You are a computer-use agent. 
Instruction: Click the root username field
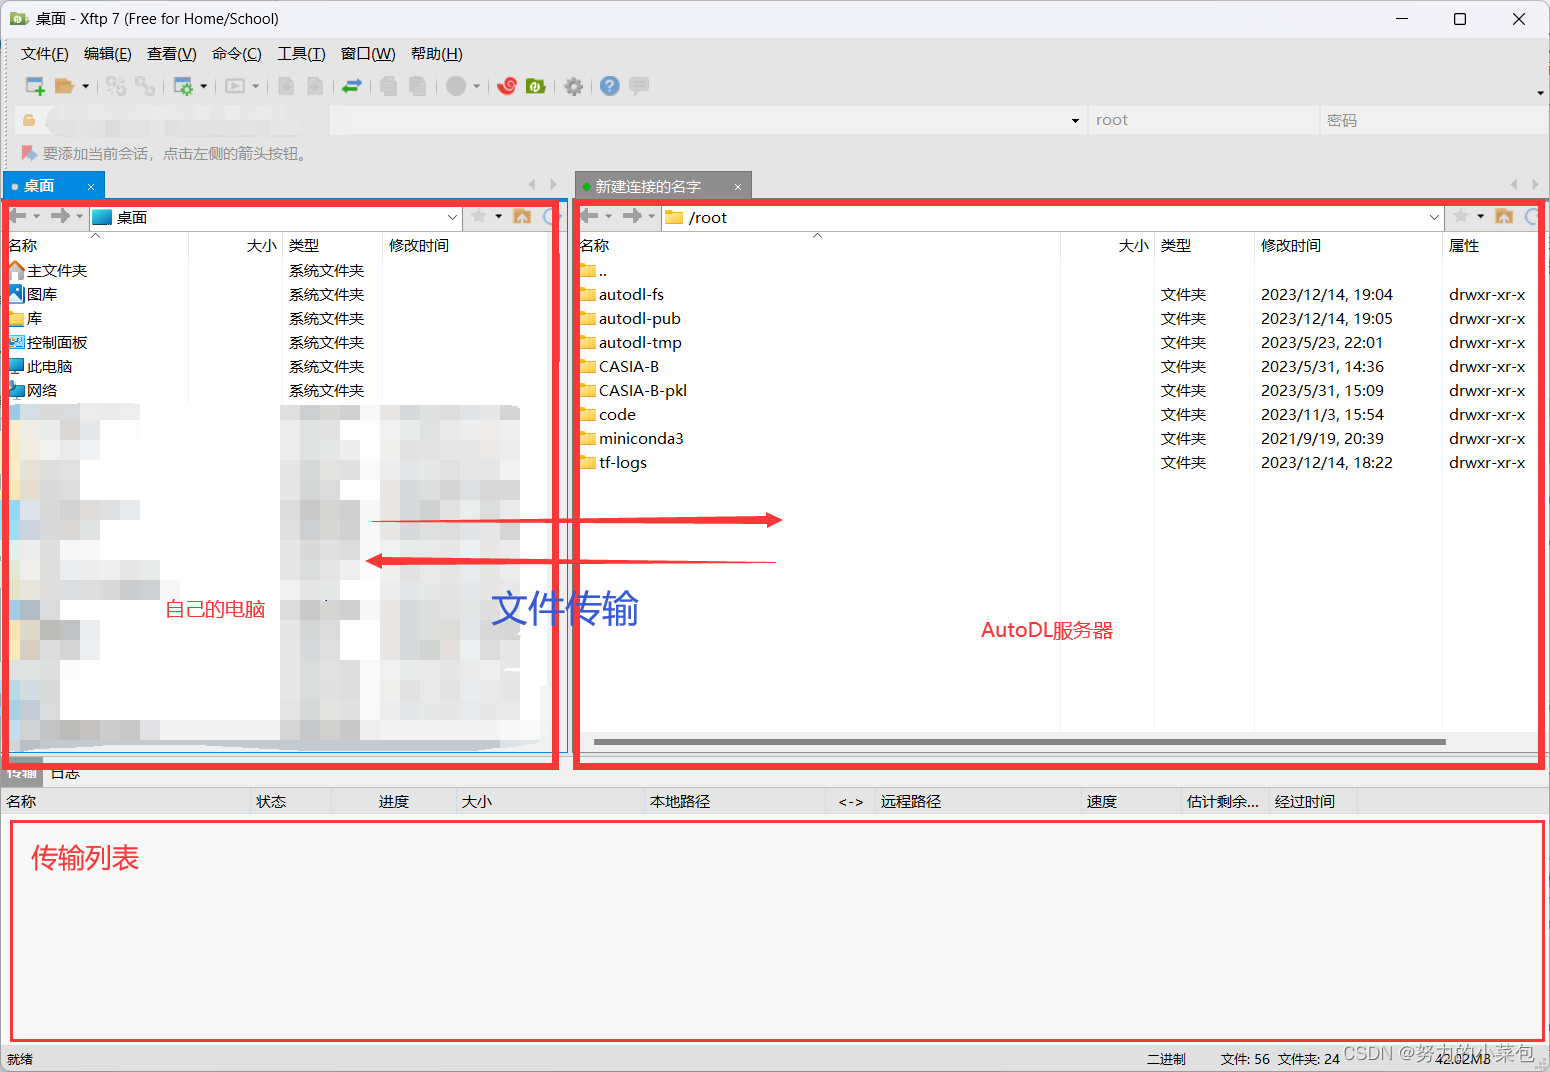[1203, 120]
